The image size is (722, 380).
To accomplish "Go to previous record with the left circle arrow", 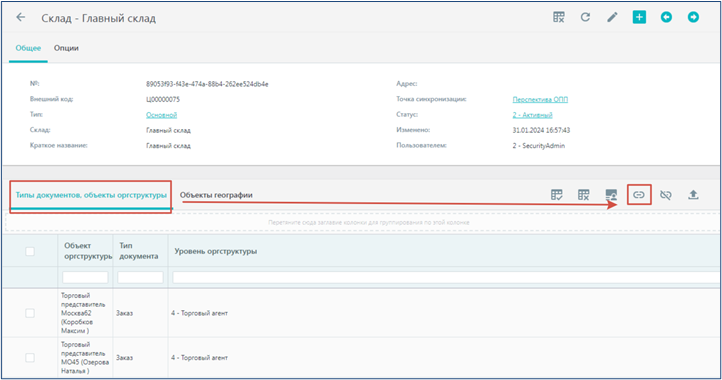I will [x=666, y=18].
